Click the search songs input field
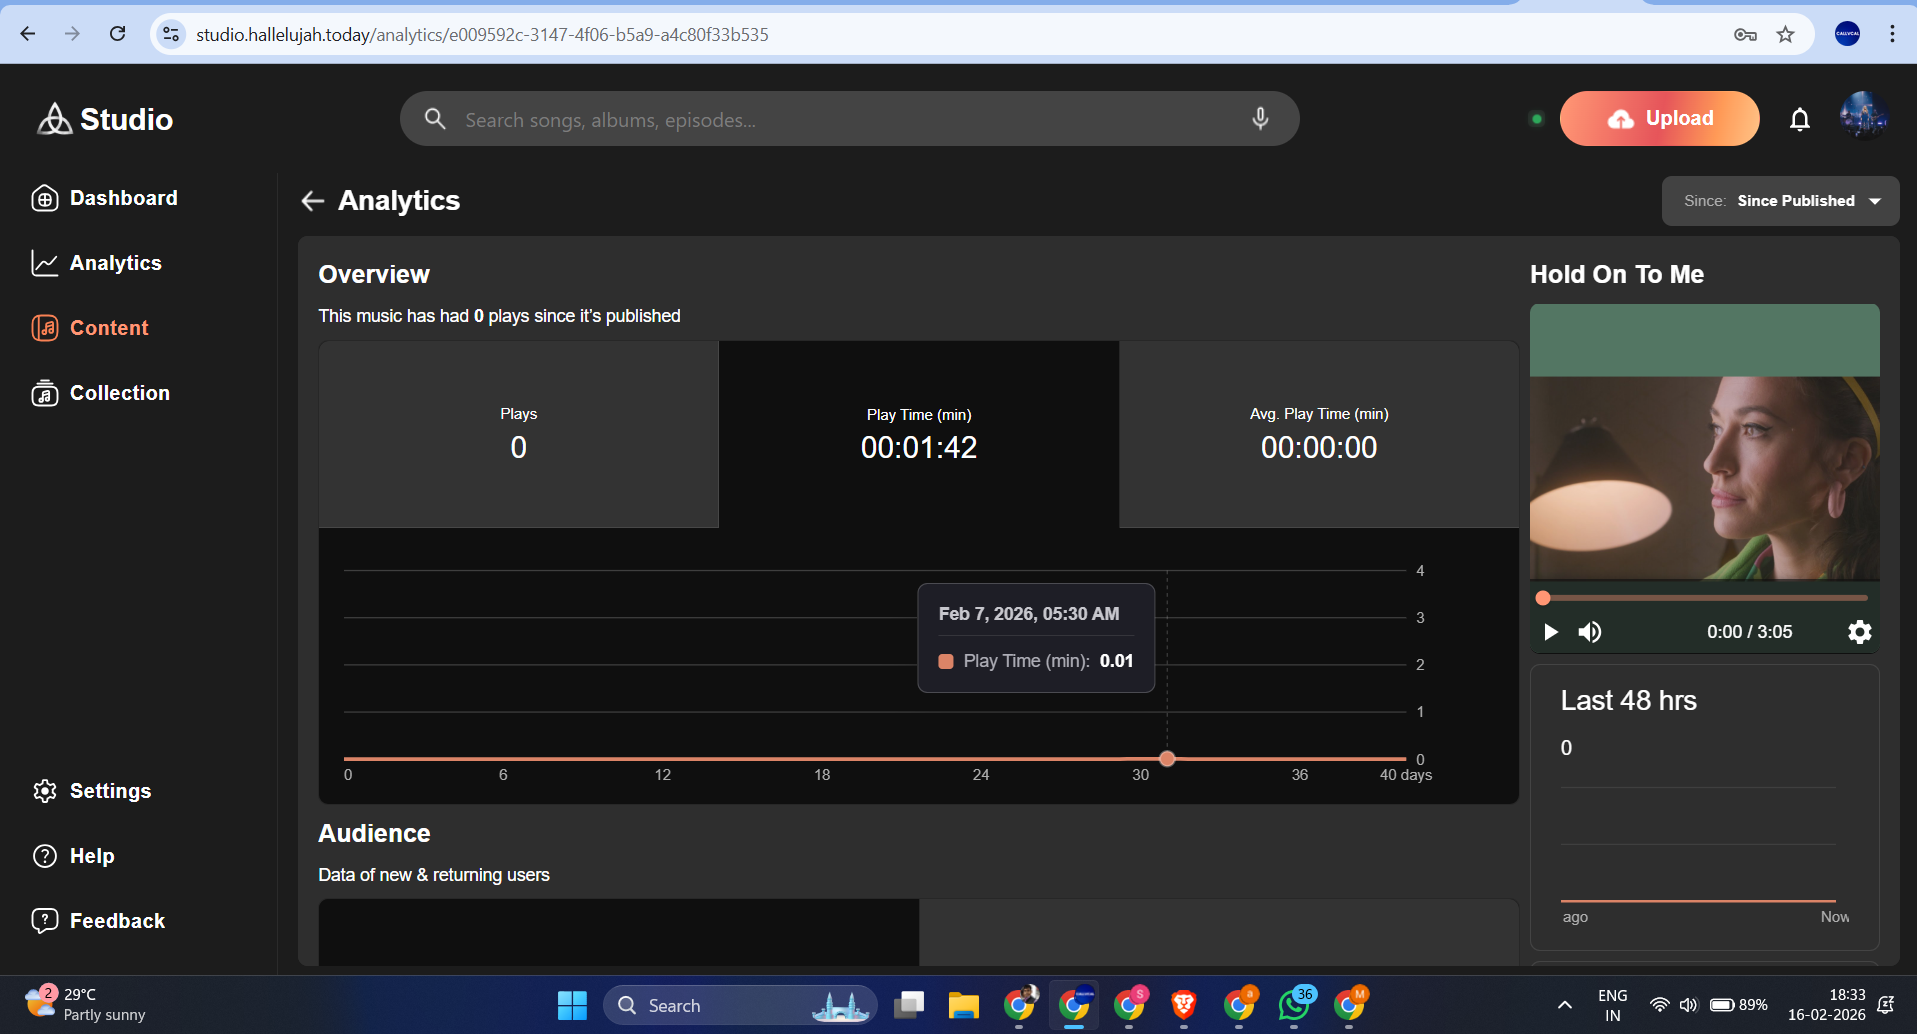 point(840,120)
